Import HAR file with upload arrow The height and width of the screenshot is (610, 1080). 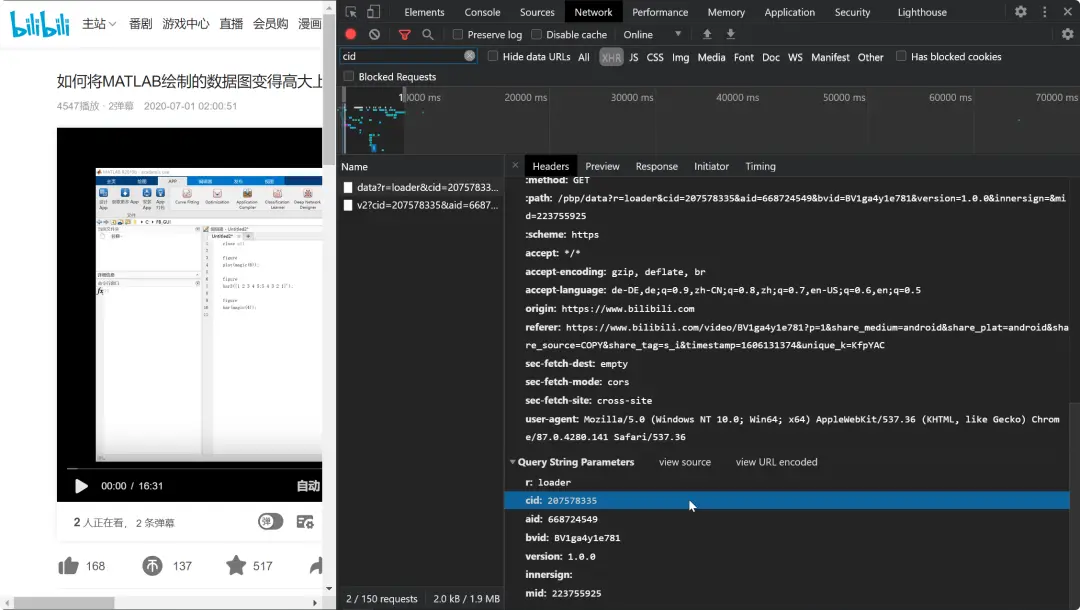707,34
